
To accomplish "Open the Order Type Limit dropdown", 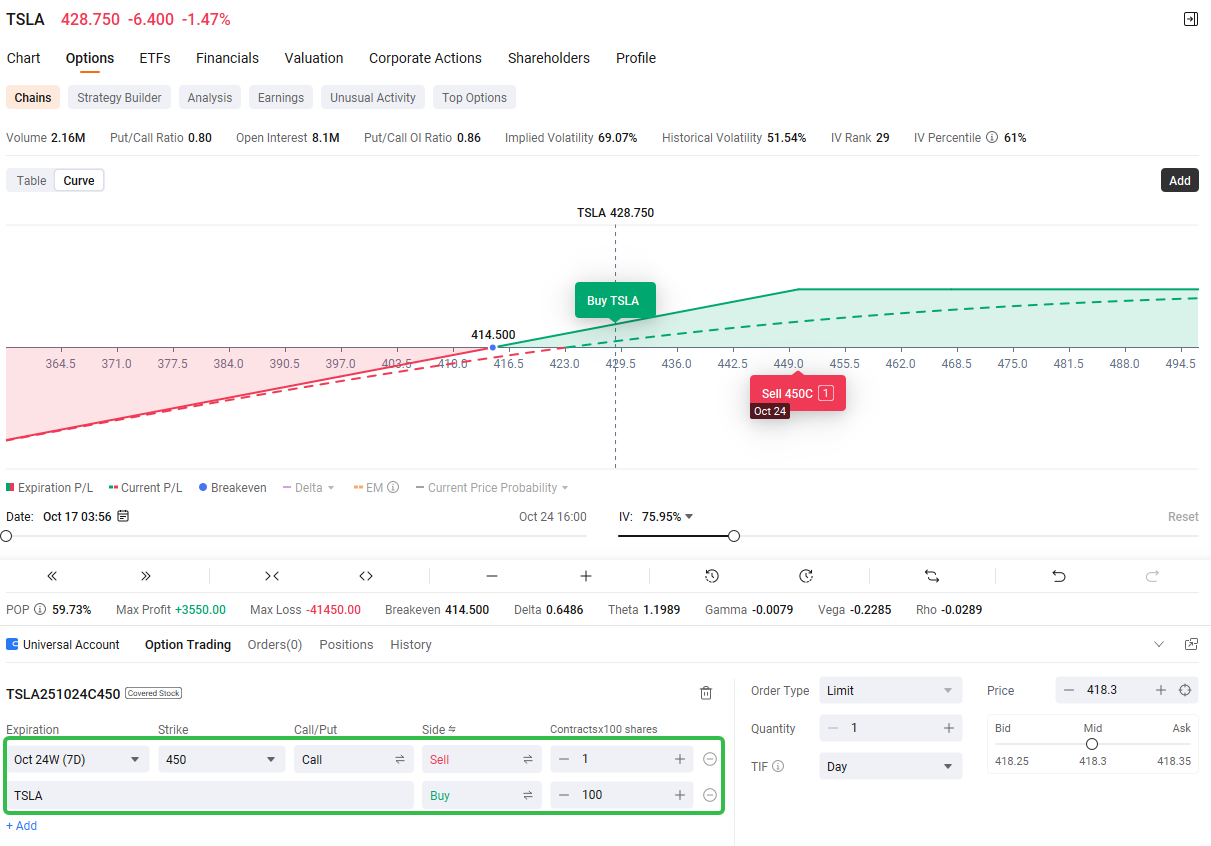I will pyautogui.click(x=889, y=689).
